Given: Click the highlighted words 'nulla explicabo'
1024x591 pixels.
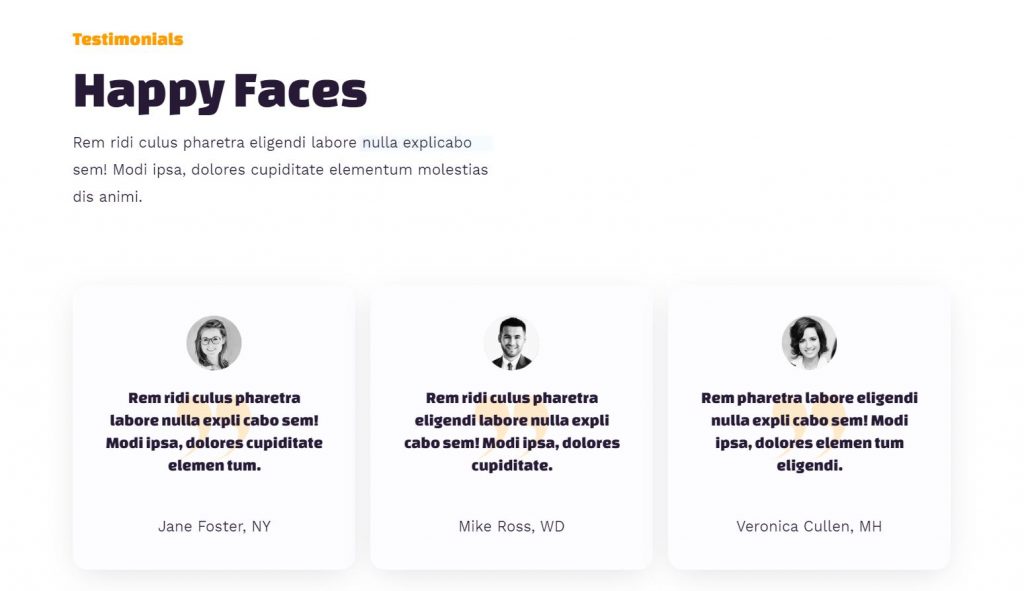Looking at the screenshot, I should tap(417, 142).
